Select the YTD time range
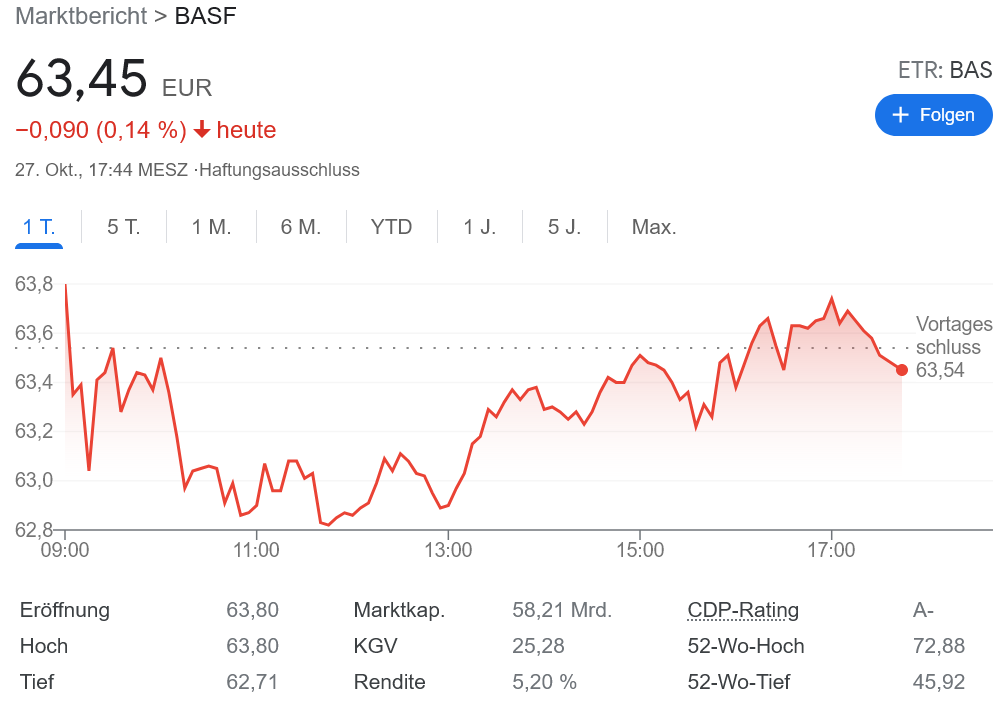Image resolution: width=993 pixels, height=710 pixels. 391,227
